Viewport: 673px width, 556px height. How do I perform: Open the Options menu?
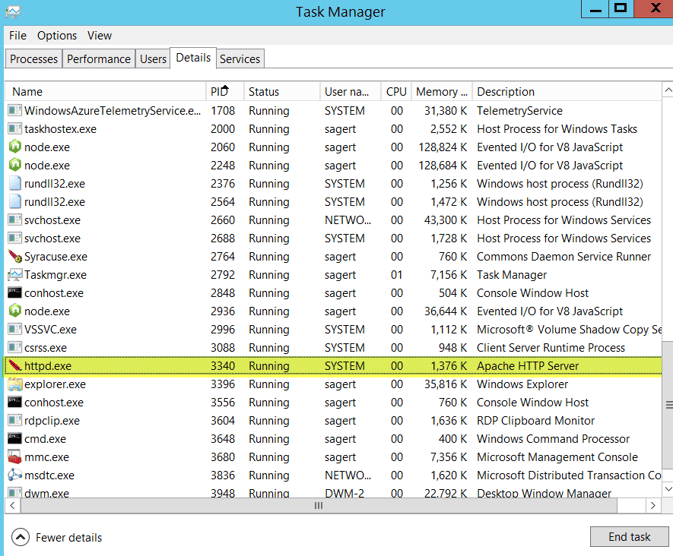click(57, 35)
